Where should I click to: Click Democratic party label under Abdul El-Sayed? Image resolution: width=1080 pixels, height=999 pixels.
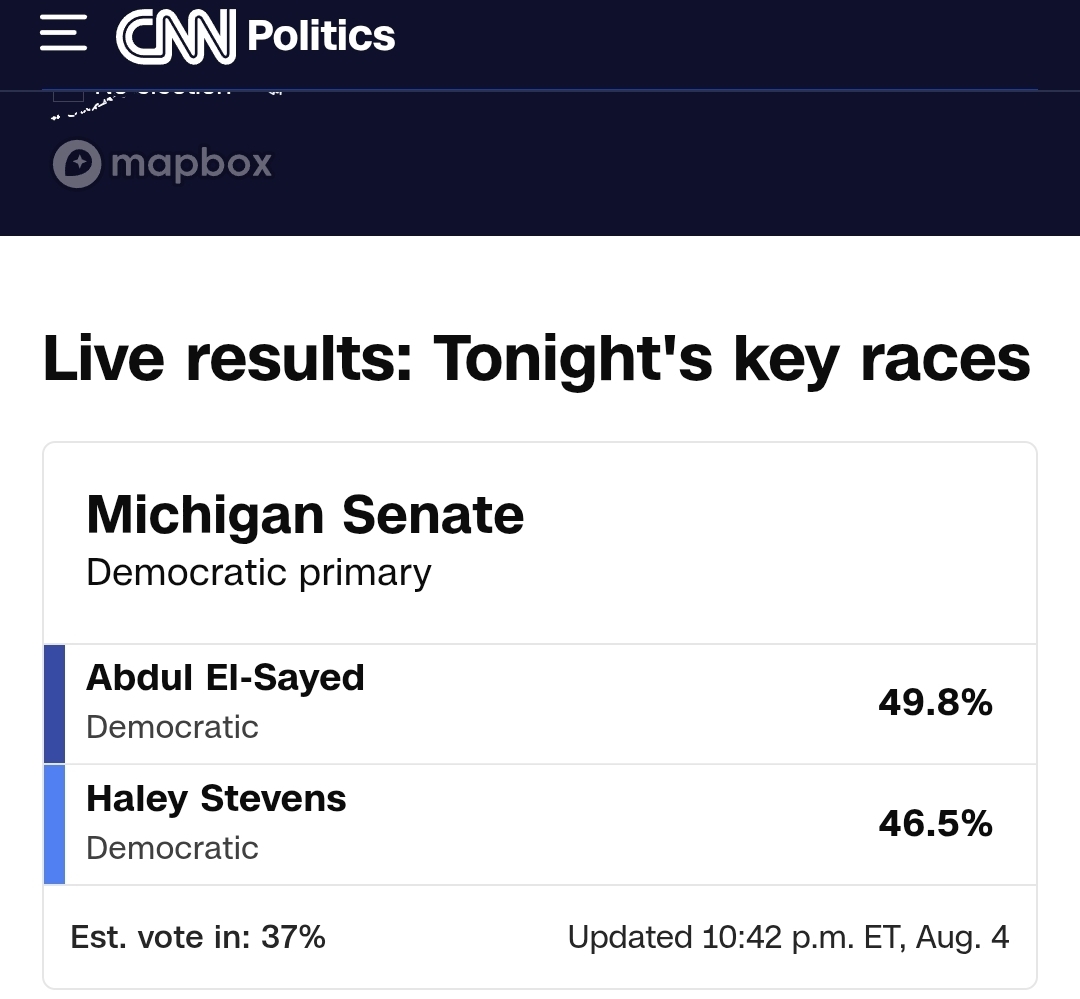tap(172, 728)
